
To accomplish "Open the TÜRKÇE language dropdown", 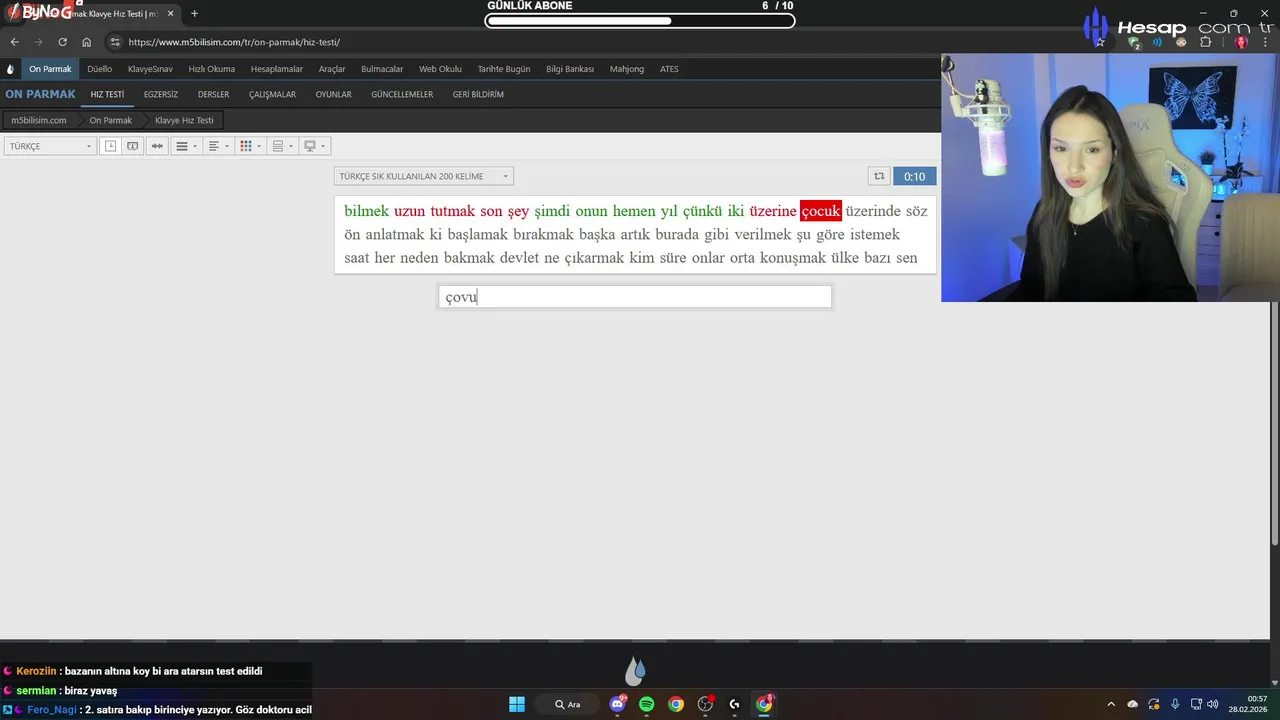I will coord(50,146).
